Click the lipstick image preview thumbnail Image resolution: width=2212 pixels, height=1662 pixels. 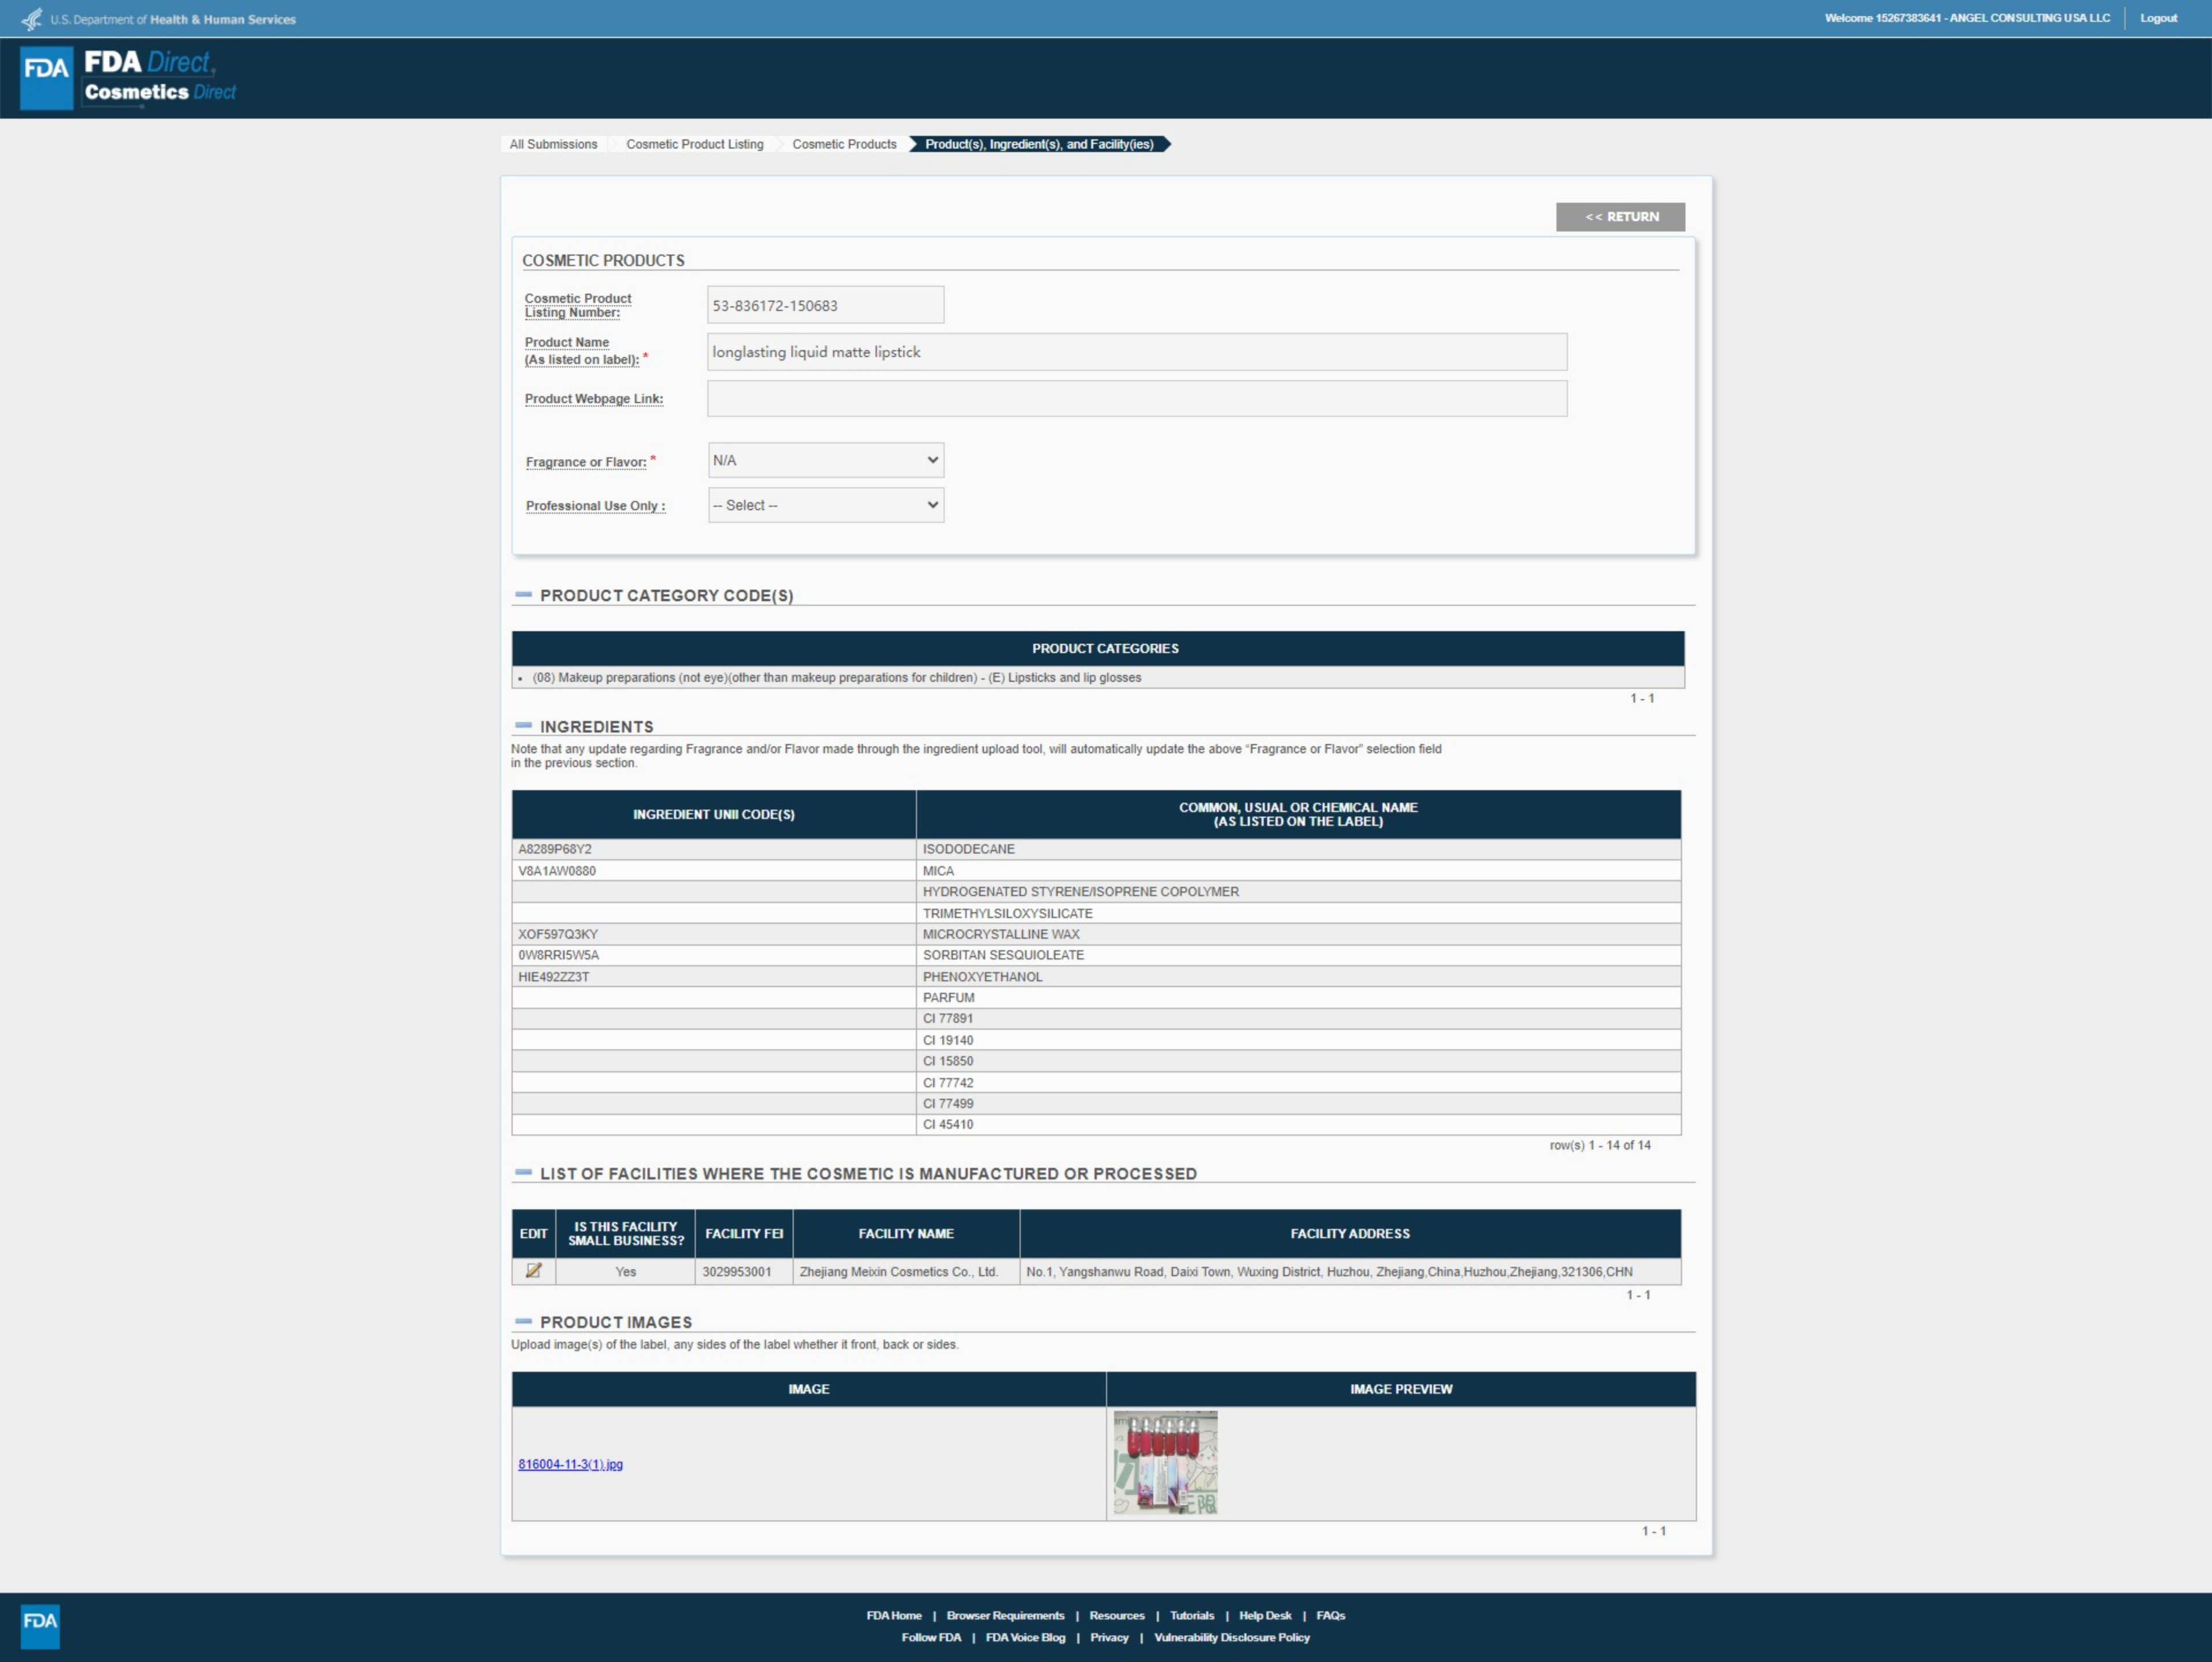point(1165,1462)
